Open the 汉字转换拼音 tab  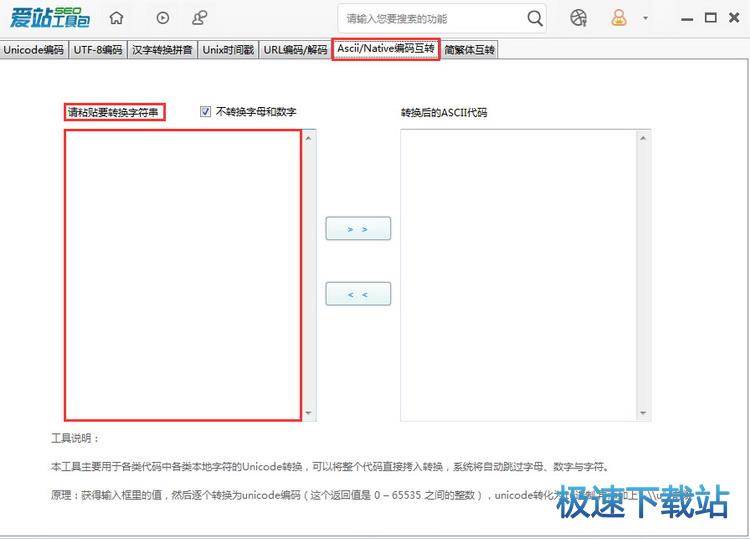(162, 50)
